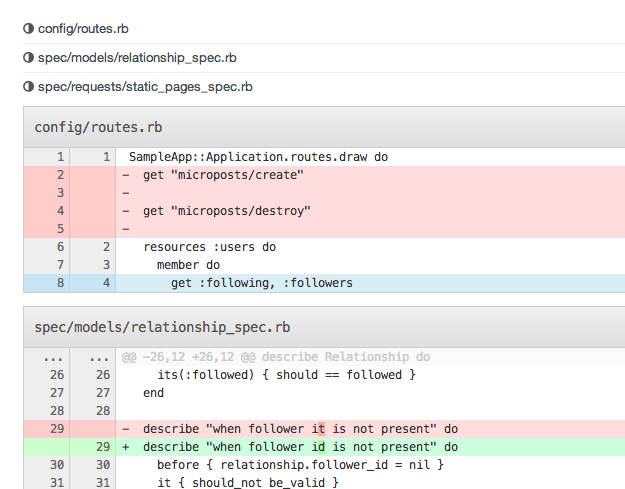Click the added line "when follower id is not present"
Screen dimensions: 625x489
pos(371,447)
